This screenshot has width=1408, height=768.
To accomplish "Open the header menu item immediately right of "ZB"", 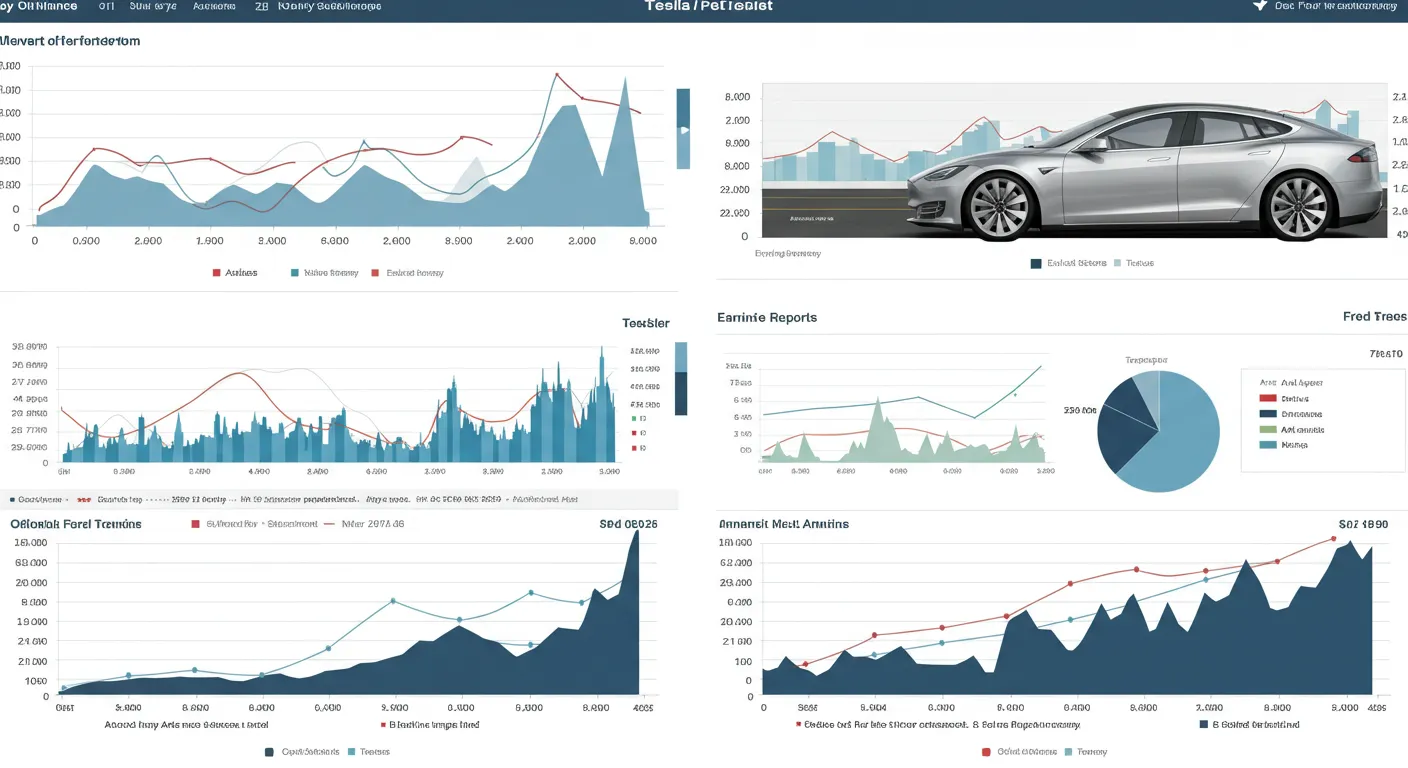I will pos(329,6).
